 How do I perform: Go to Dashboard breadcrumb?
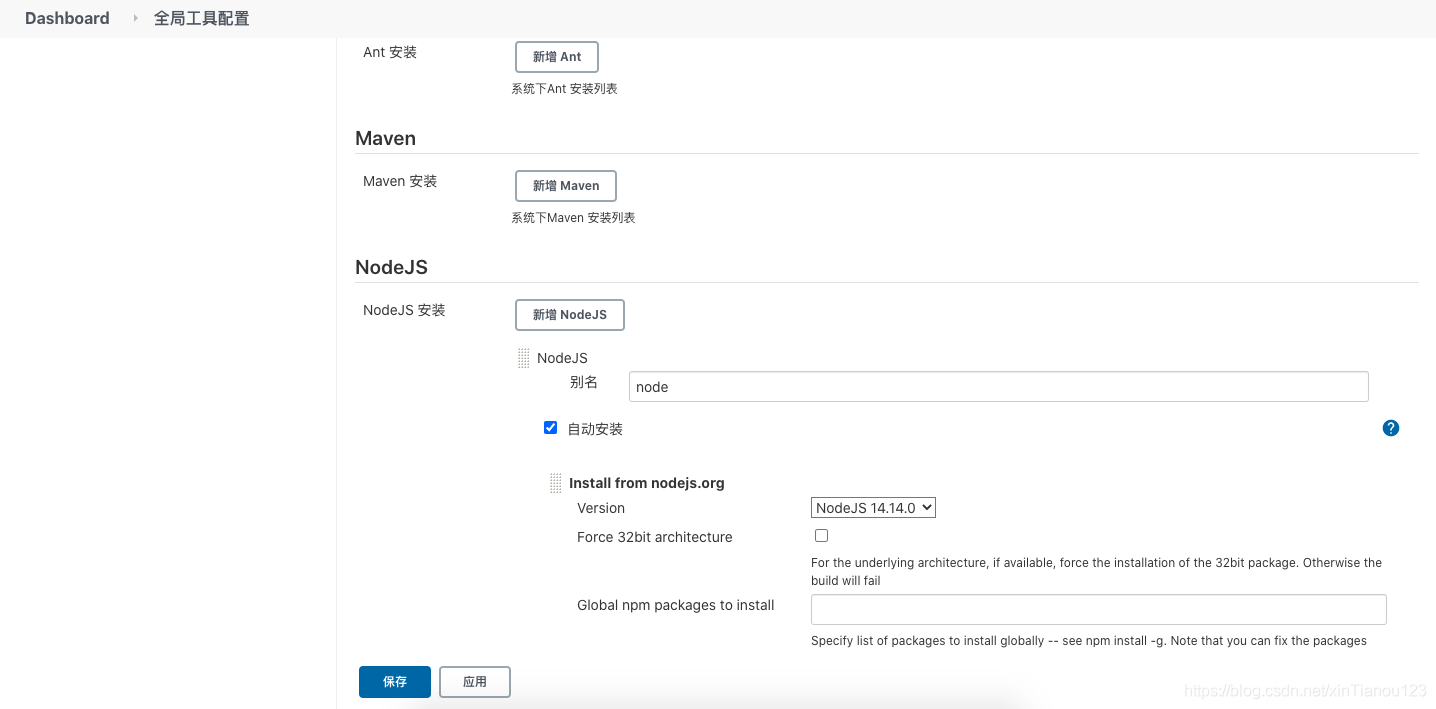click(x=67, y=18)
